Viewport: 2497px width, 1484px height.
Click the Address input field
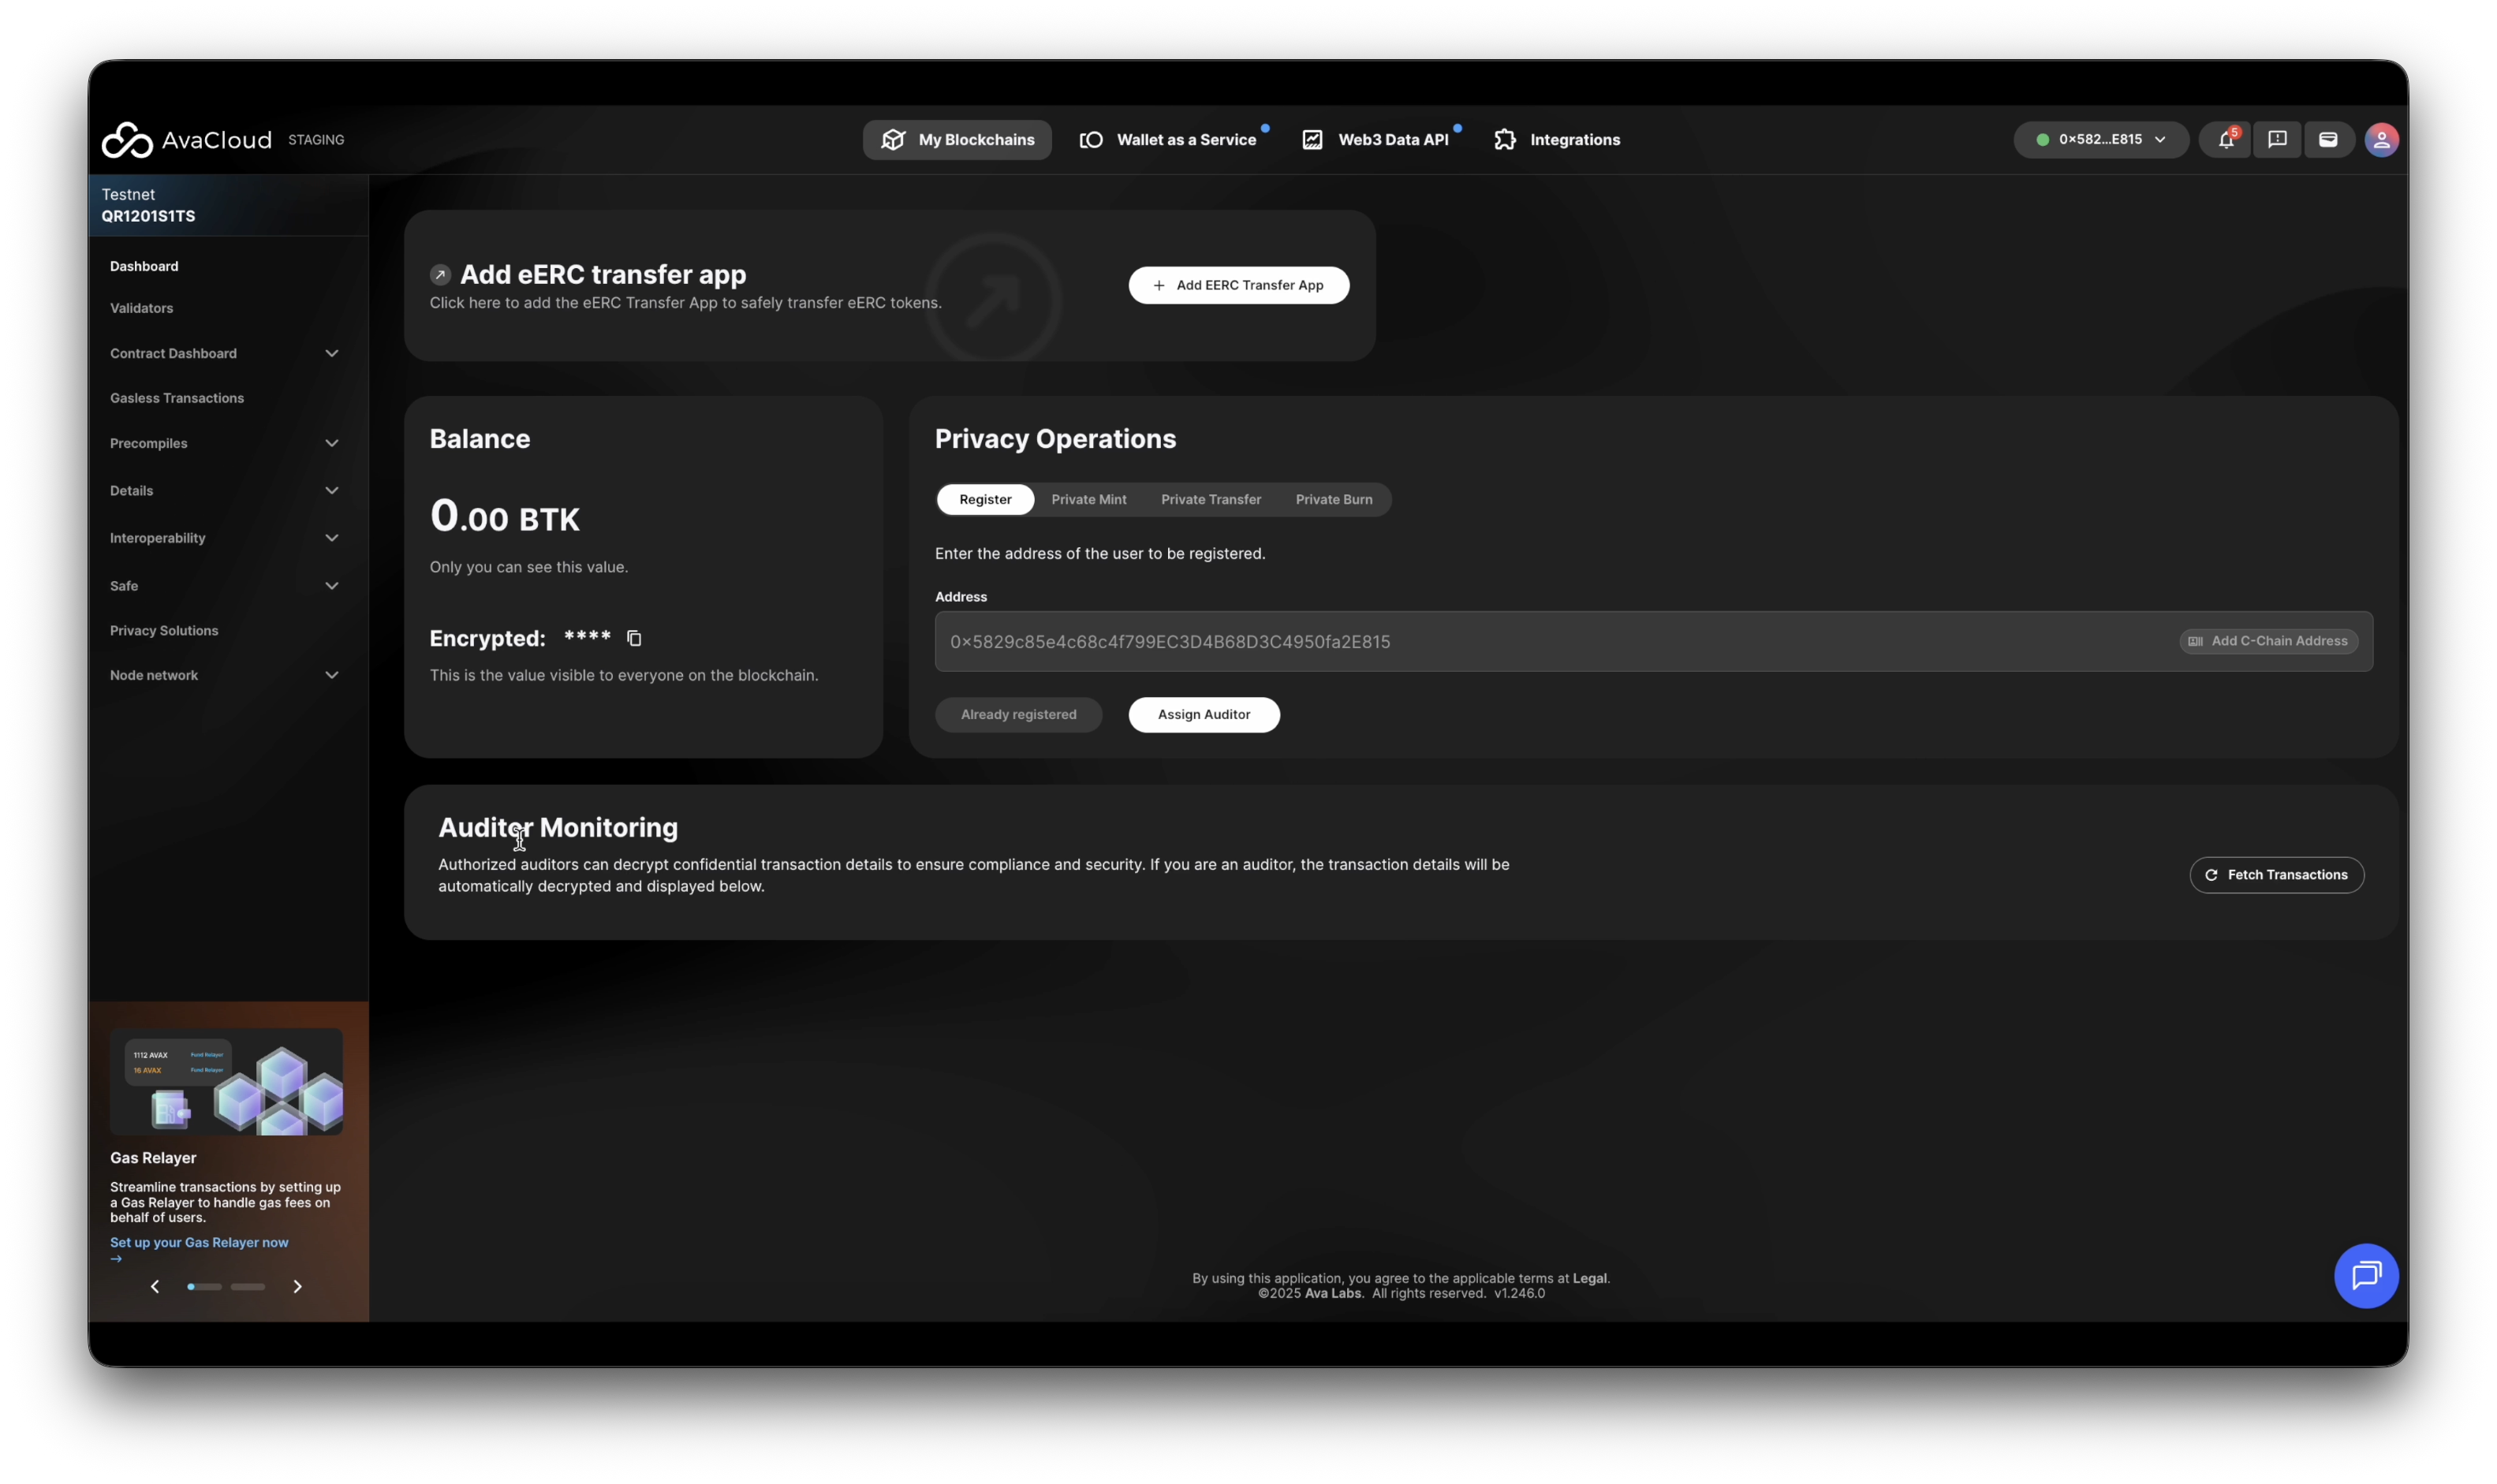(1550, 641)
